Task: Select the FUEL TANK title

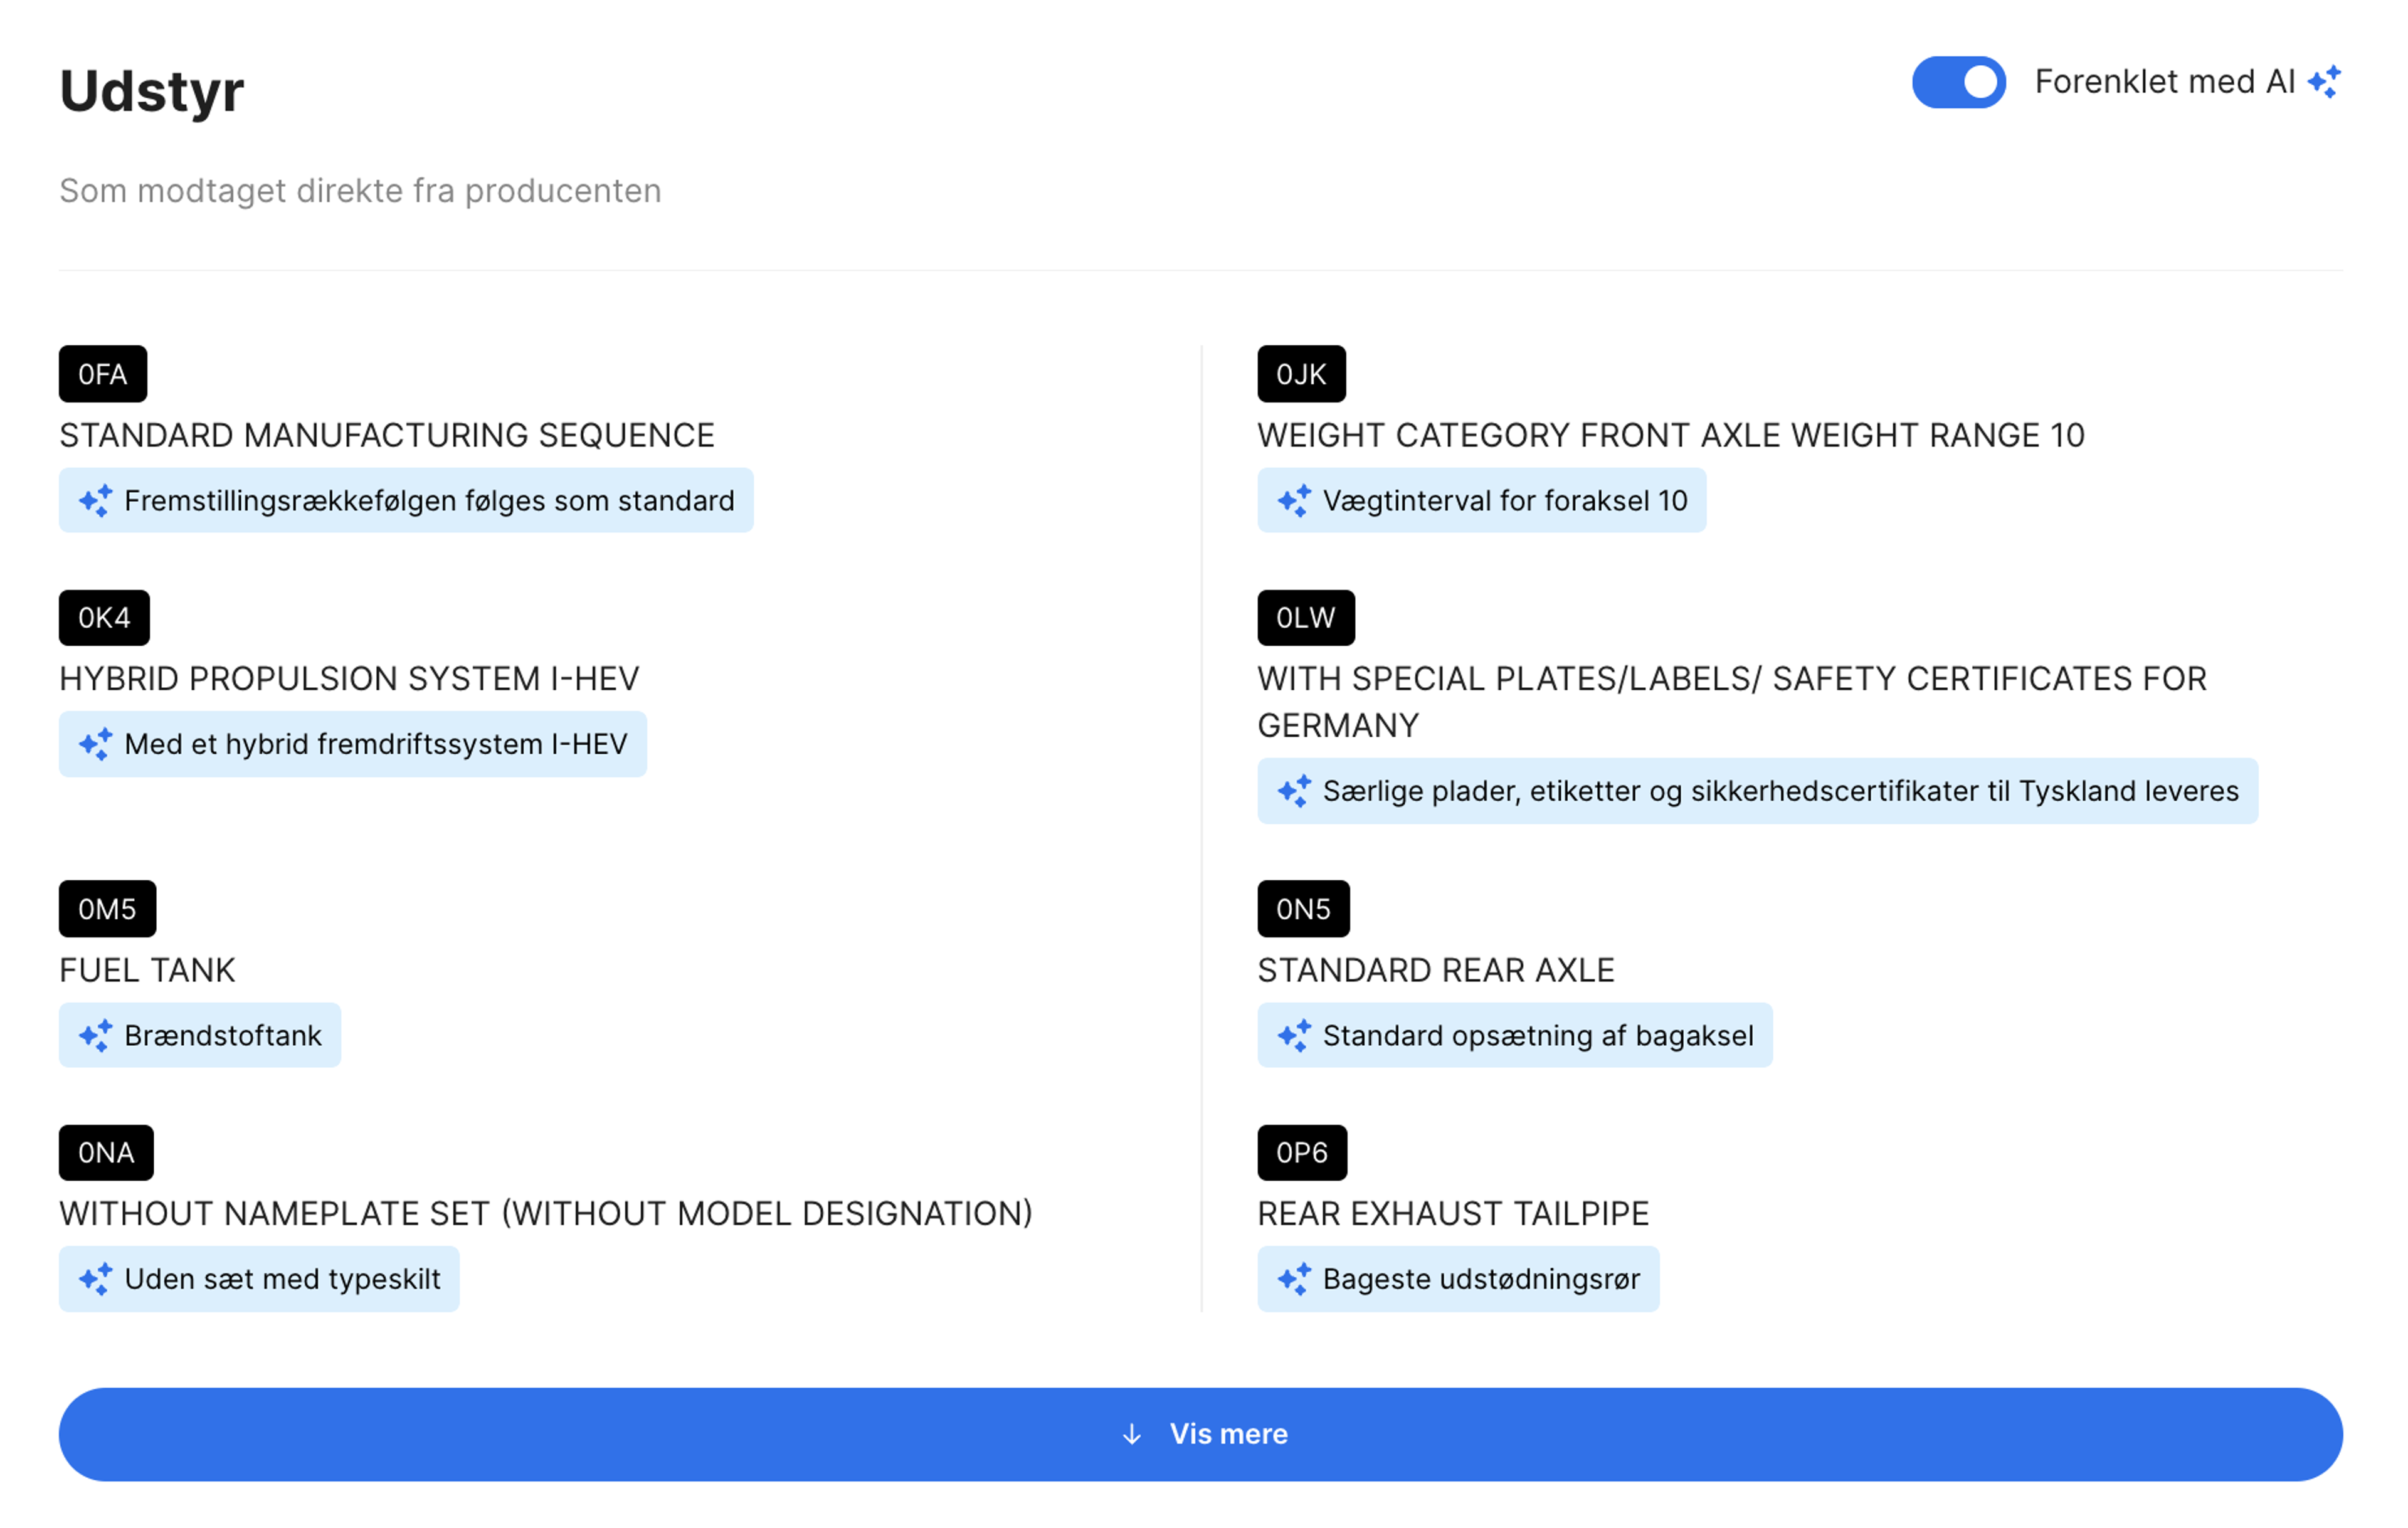Action: click(147, 970)
